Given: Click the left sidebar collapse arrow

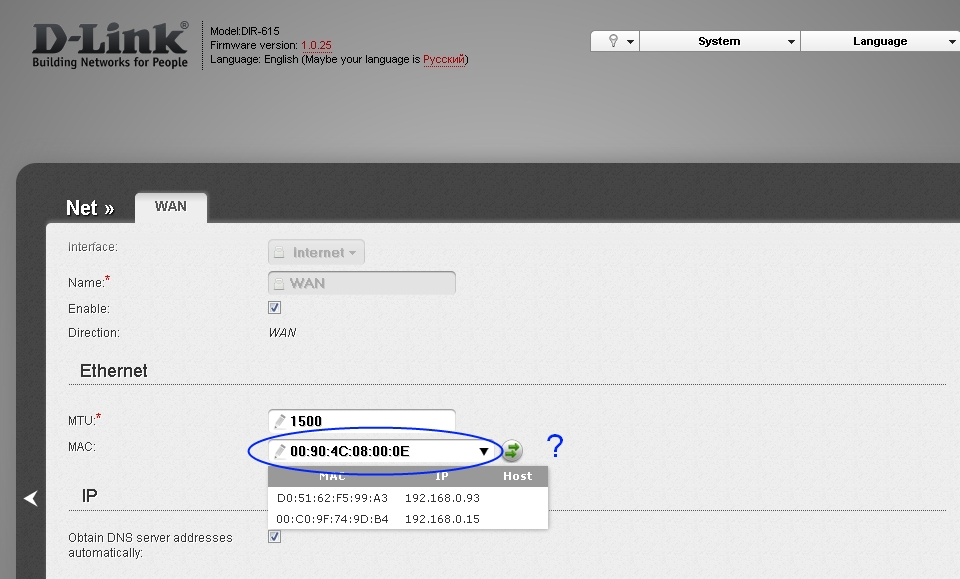Looking at the screenshot, I should pyautogui.click(x=31, y=498).
